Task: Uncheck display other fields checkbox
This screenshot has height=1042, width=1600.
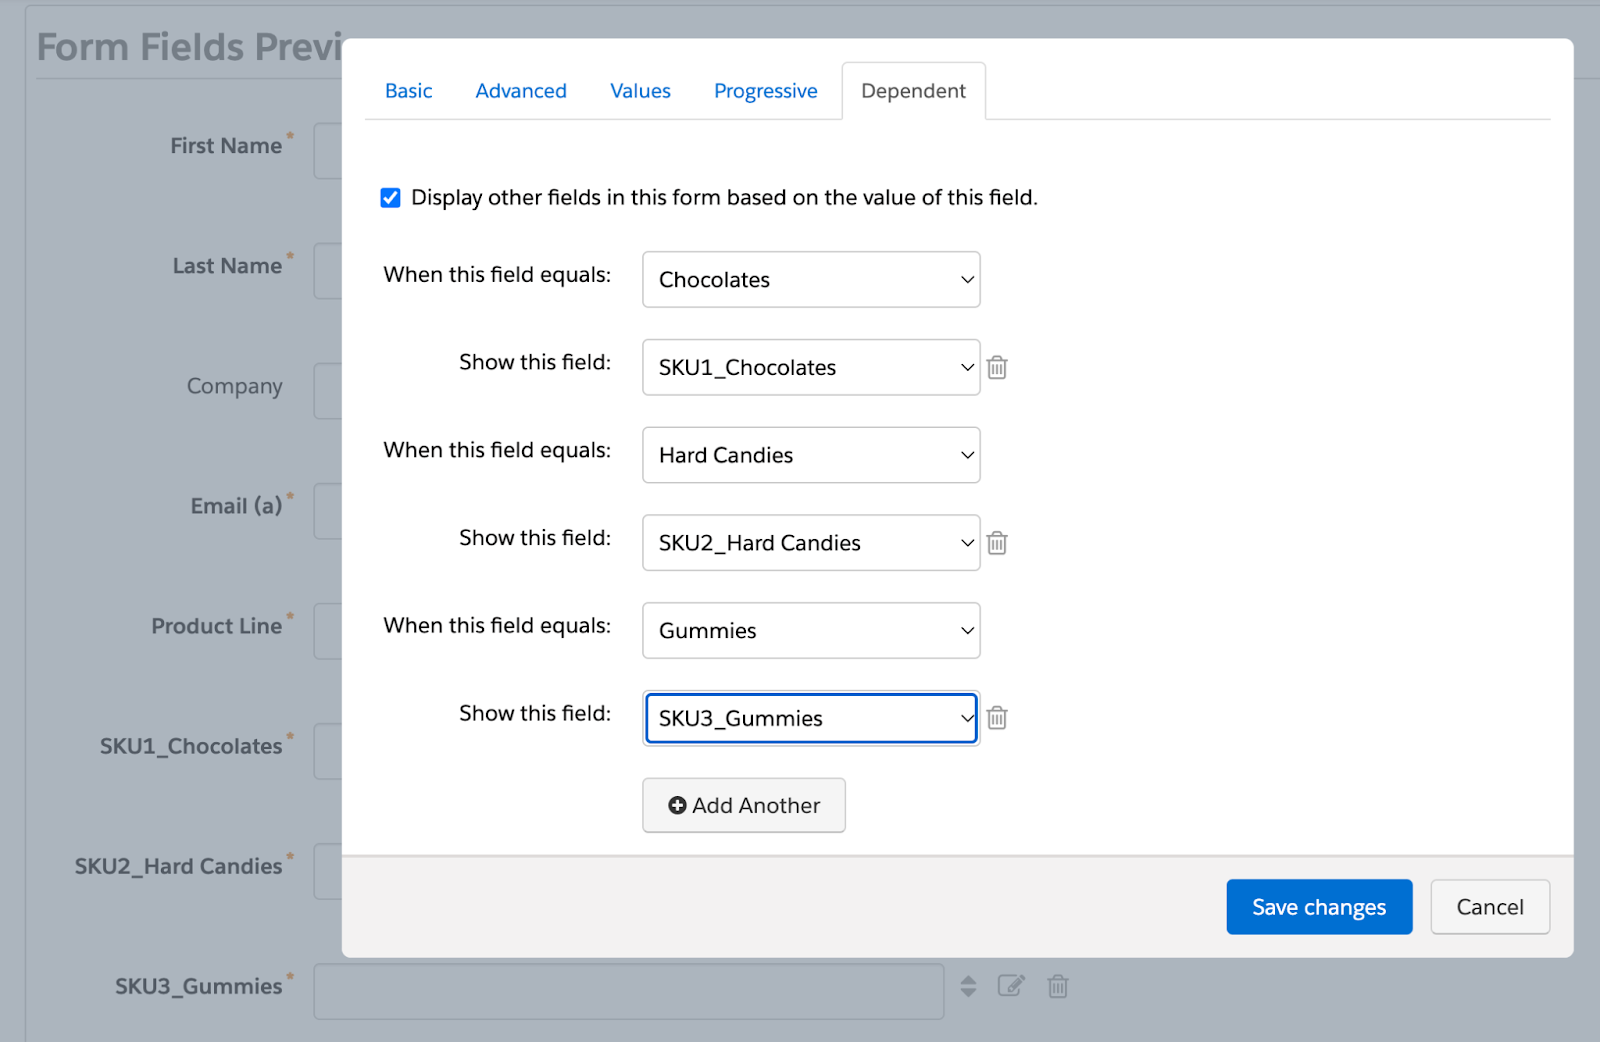Action: (x=391, y=198)
